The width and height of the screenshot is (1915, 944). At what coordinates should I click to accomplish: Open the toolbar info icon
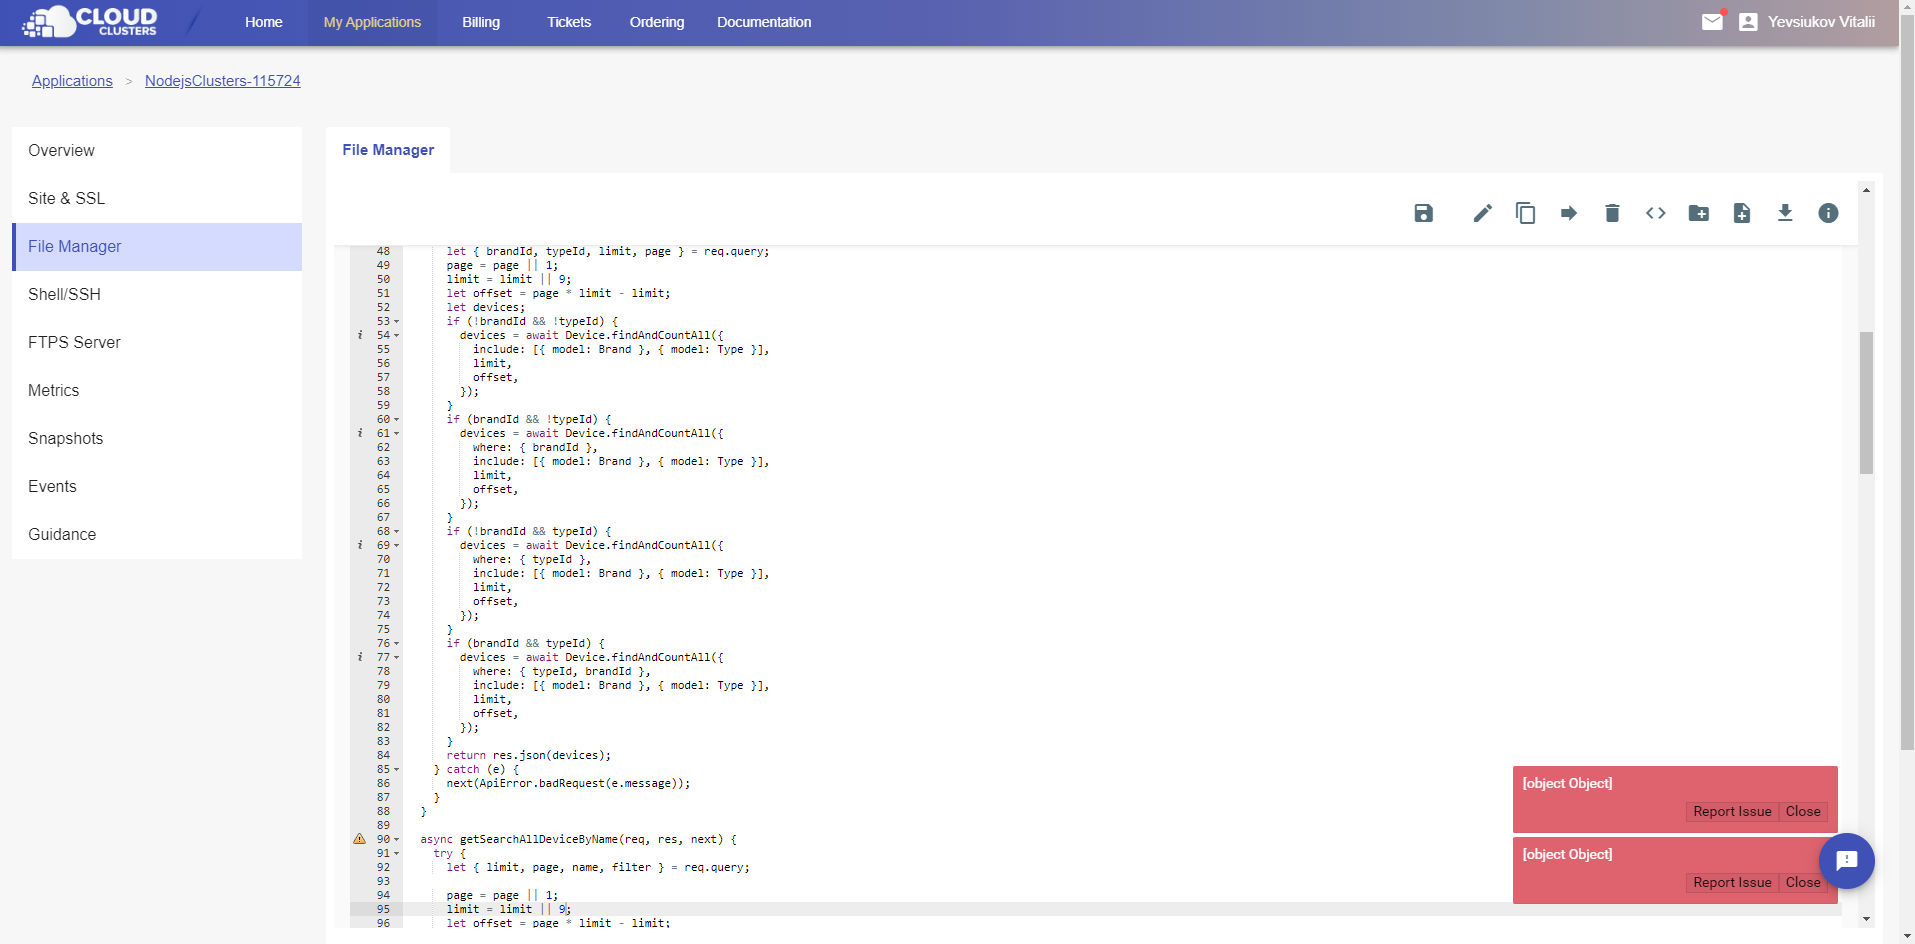1828,213
